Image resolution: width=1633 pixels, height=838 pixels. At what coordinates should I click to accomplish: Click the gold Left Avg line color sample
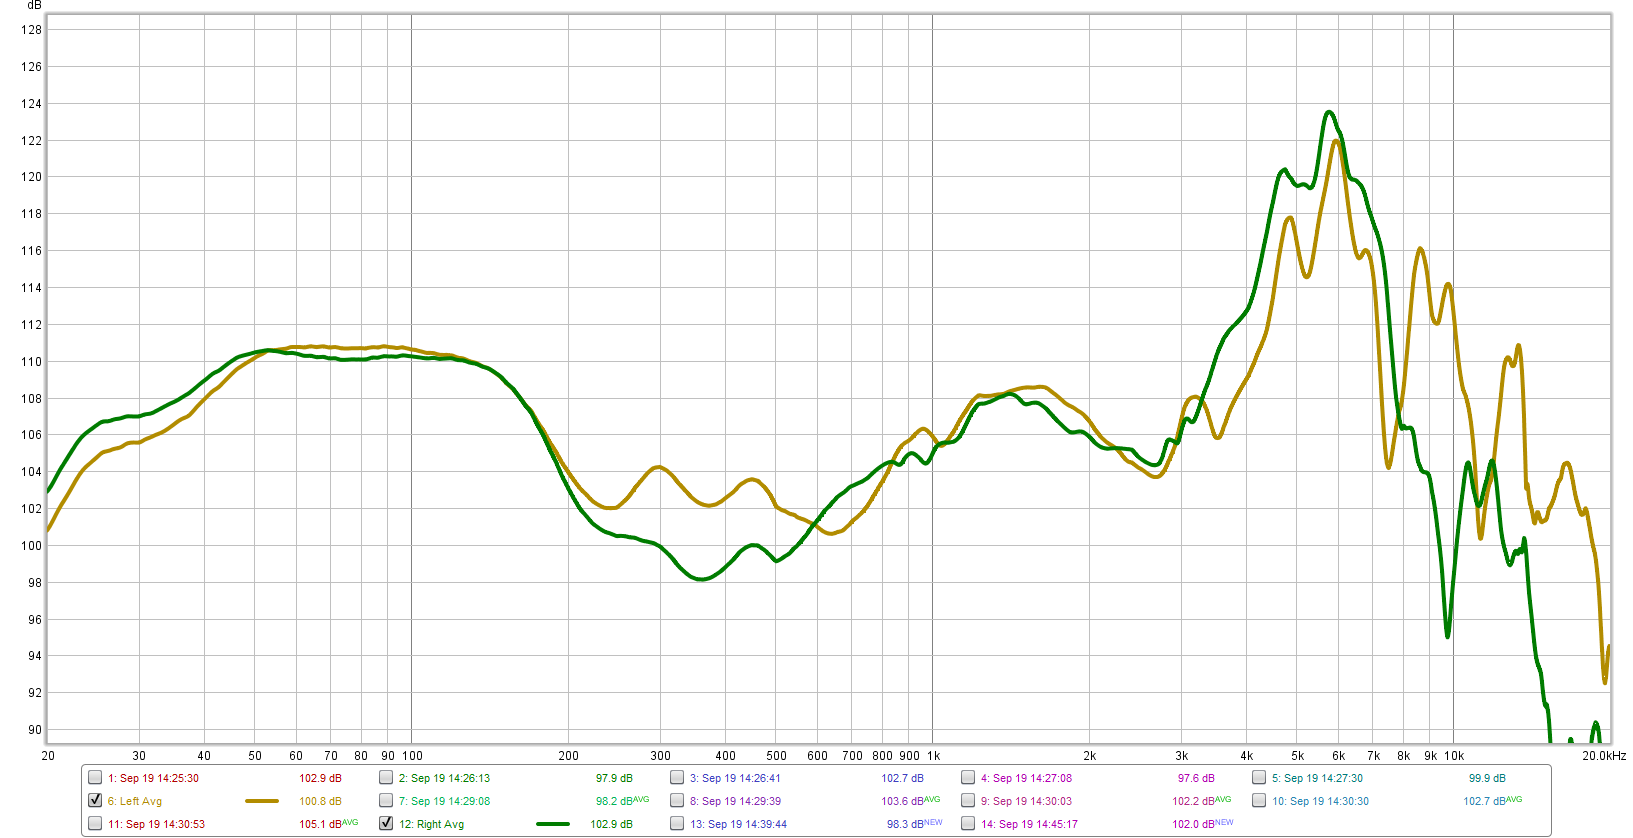point(262,801)
